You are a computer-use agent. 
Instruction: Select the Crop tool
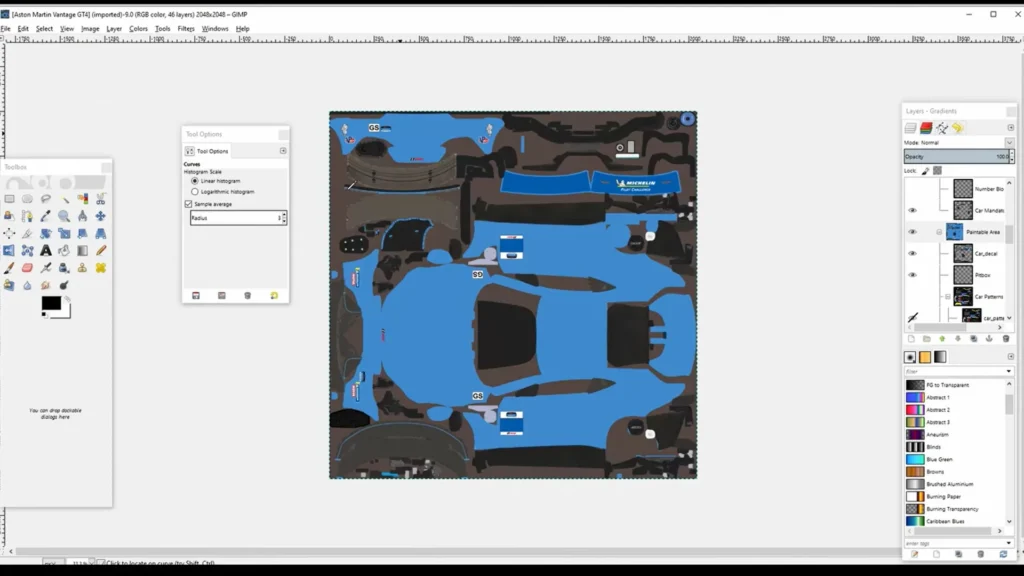click(x=27, y=233)
